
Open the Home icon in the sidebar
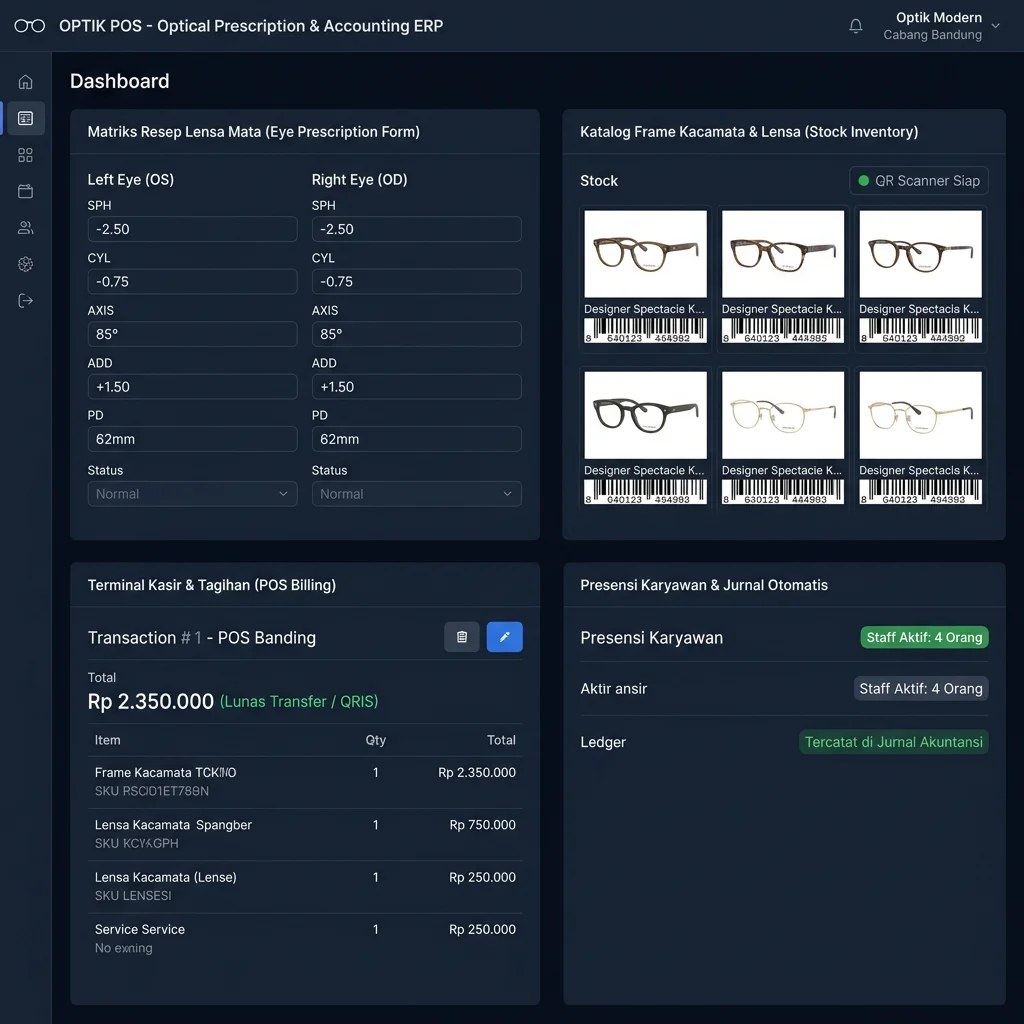click(25, 82)
